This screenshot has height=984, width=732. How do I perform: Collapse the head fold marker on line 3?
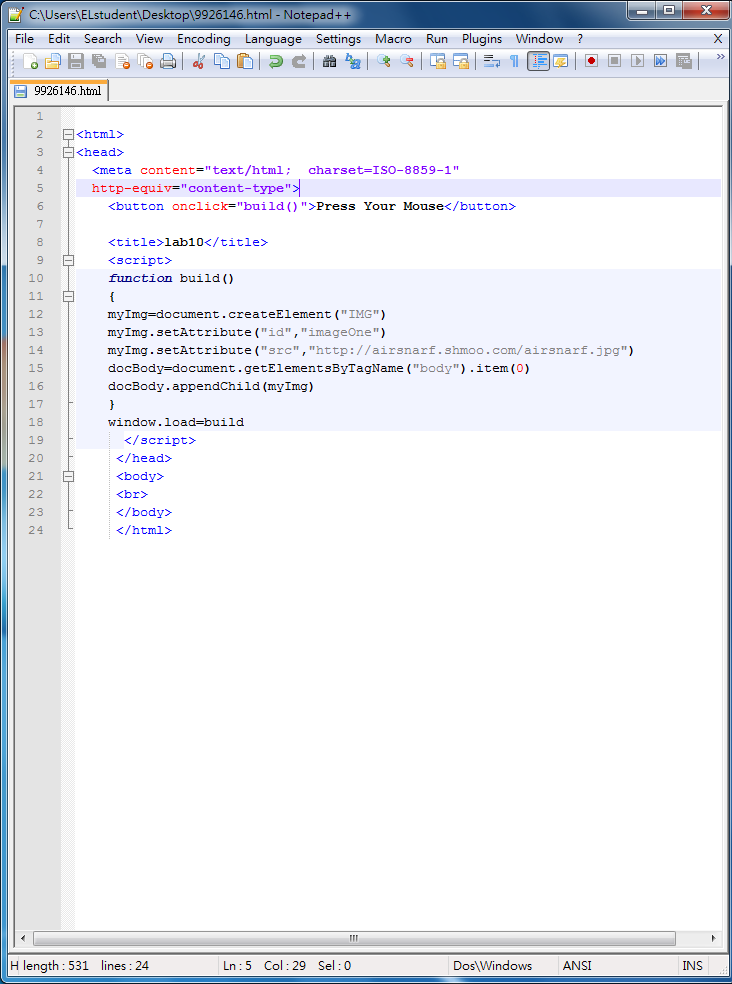[68, 152]
